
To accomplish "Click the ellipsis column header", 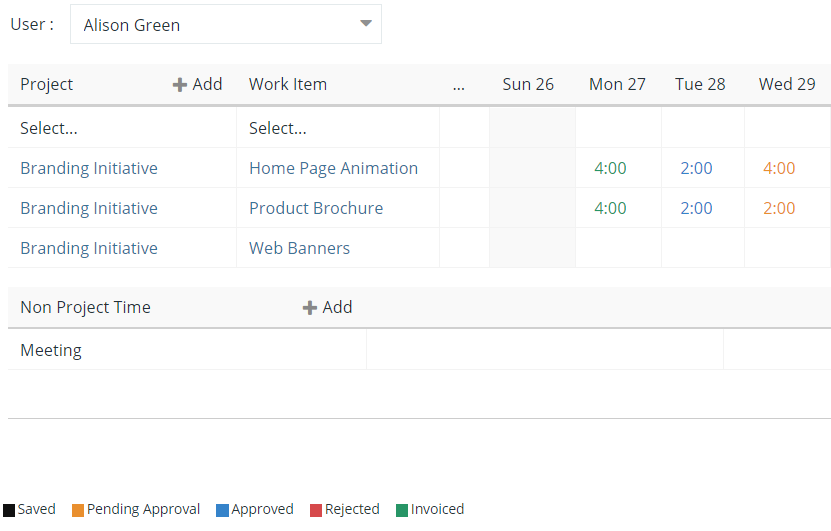I will [459, 85].
